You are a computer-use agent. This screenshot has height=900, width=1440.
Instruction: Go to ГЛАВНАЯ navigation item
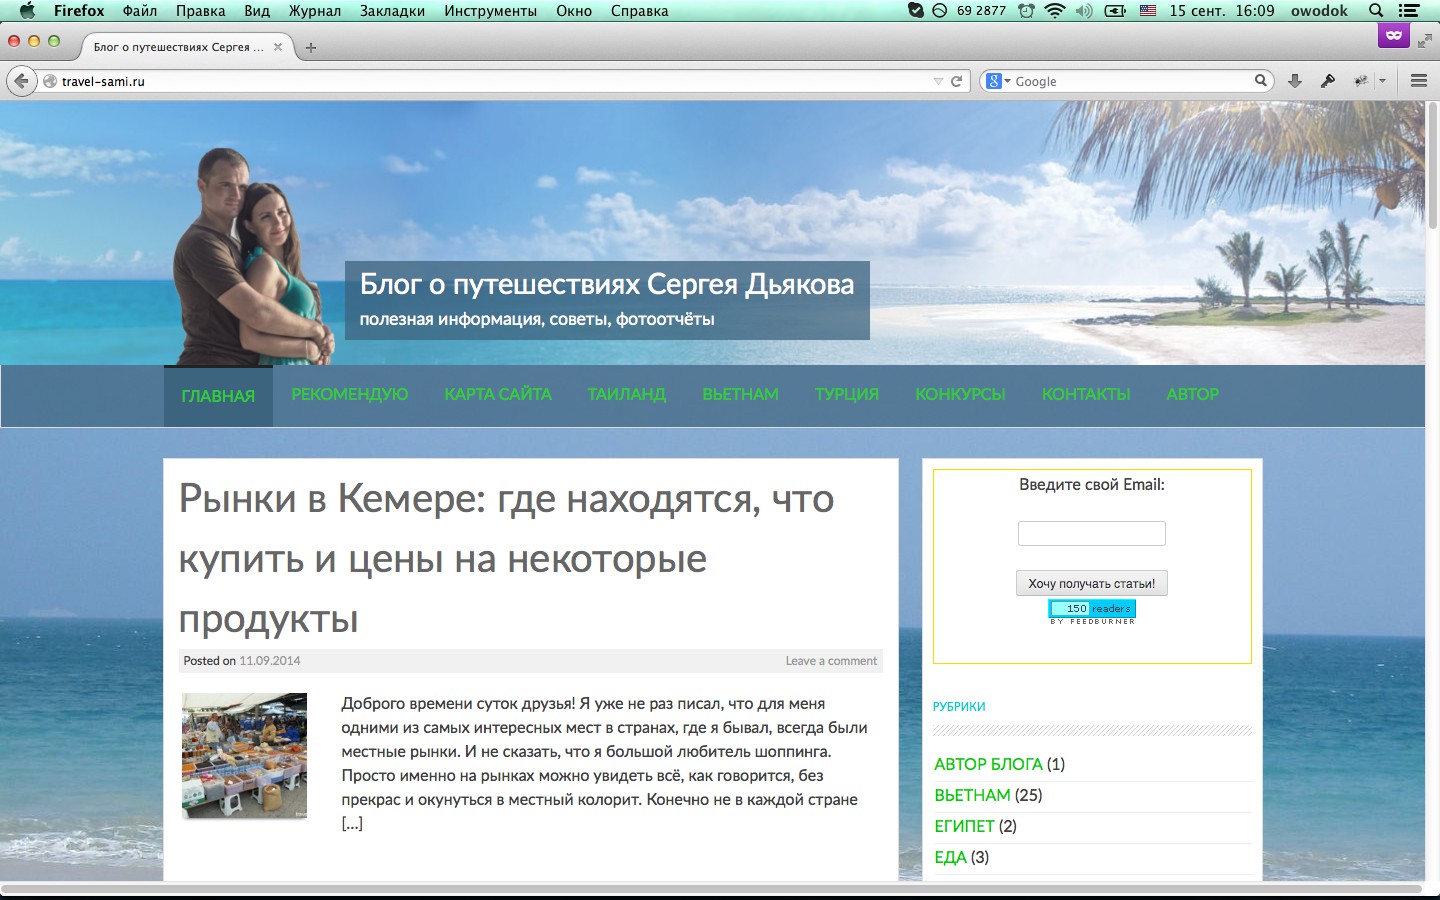click(218, 396)
